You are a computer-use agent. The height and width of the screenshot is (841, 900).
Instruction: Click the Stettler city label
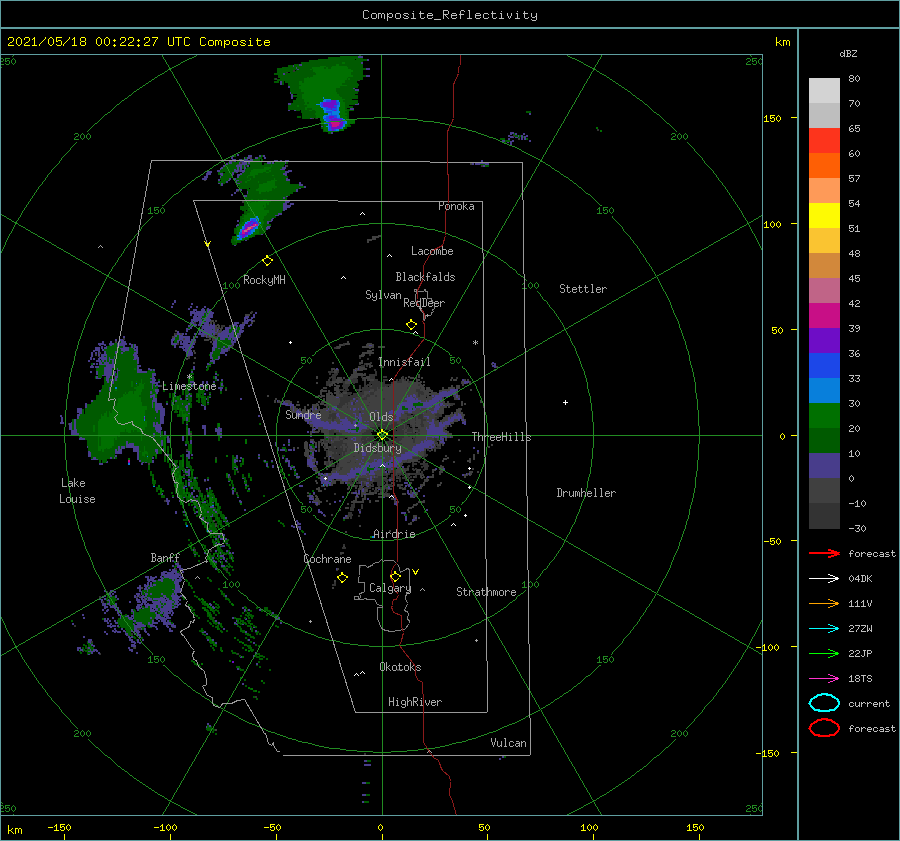click(x=583, y=289)
